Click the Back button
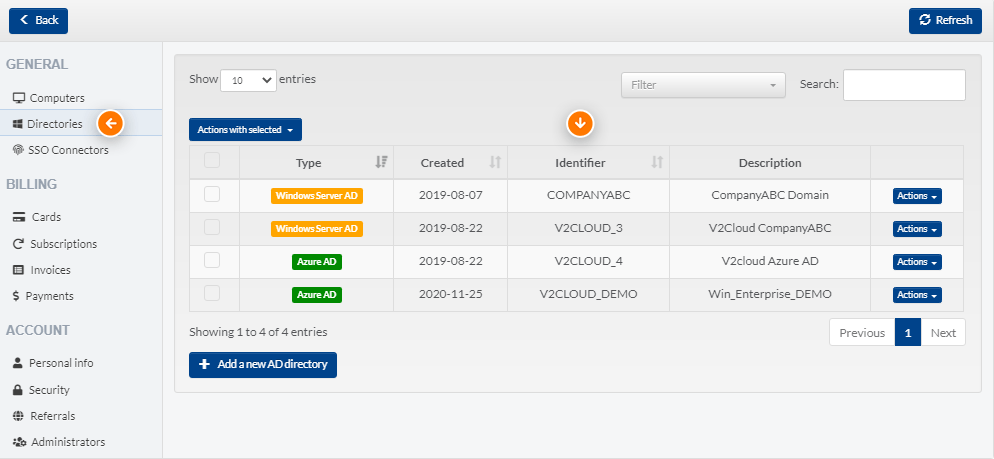Screen dimensions: 994x459 click(x=38, y=20)
